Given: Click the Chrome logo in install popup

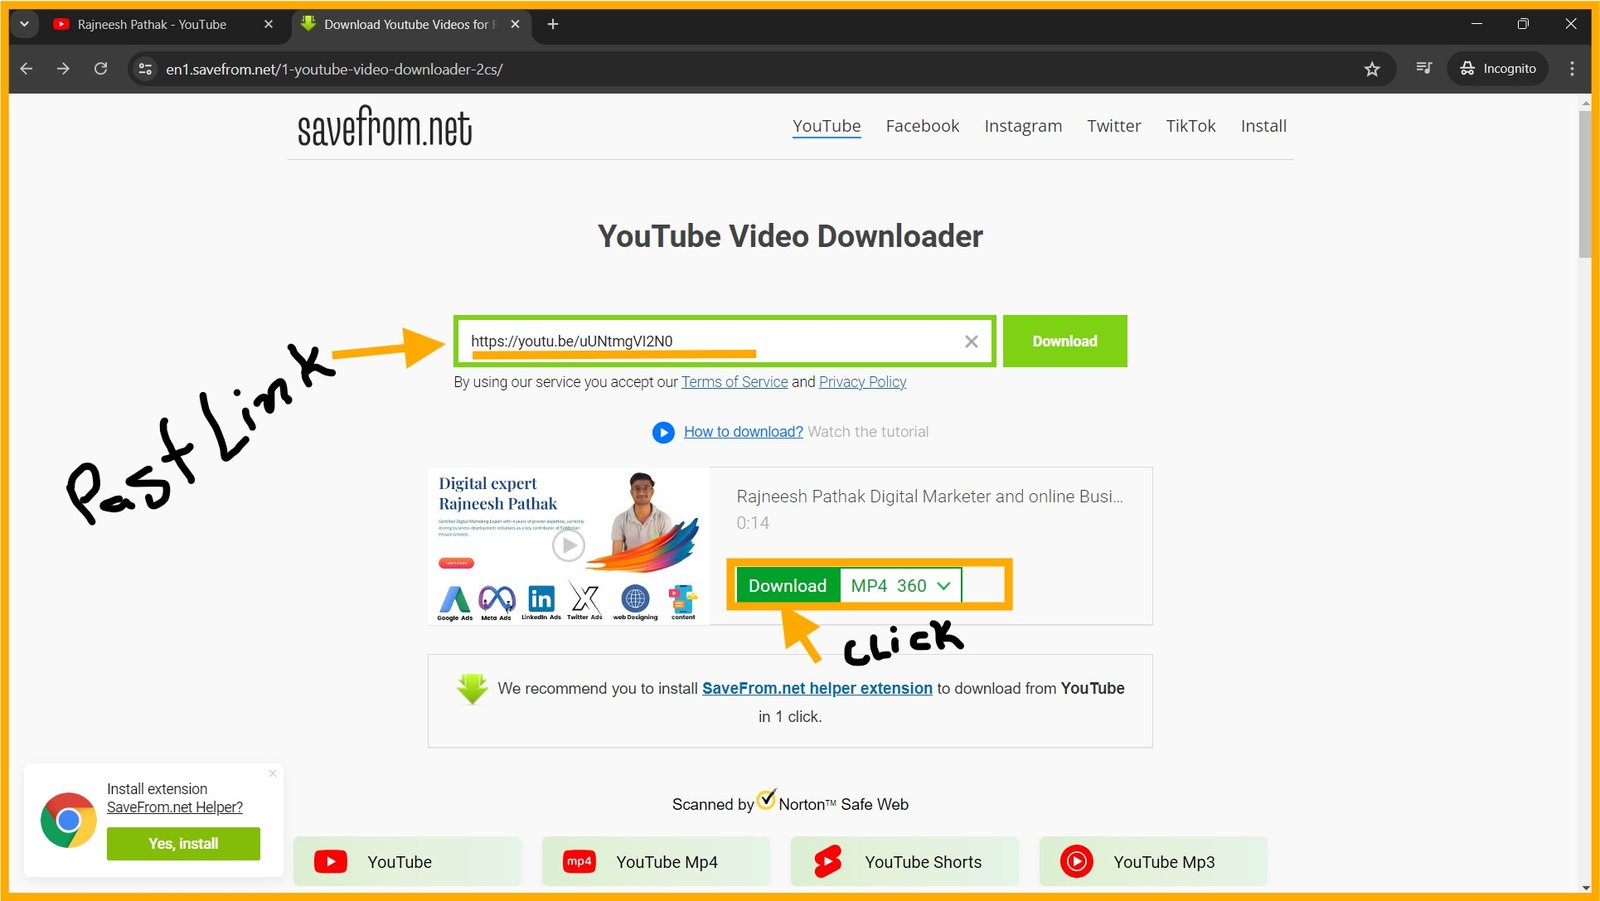Looking at the screenshot, I should tap(68, 820).
